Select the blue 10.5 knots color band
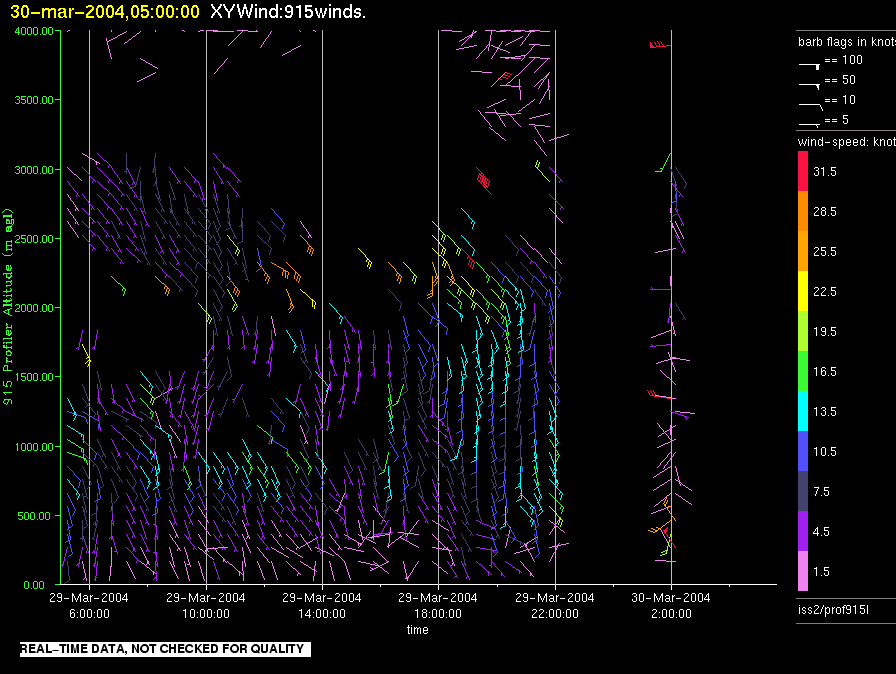 [803, 451]
